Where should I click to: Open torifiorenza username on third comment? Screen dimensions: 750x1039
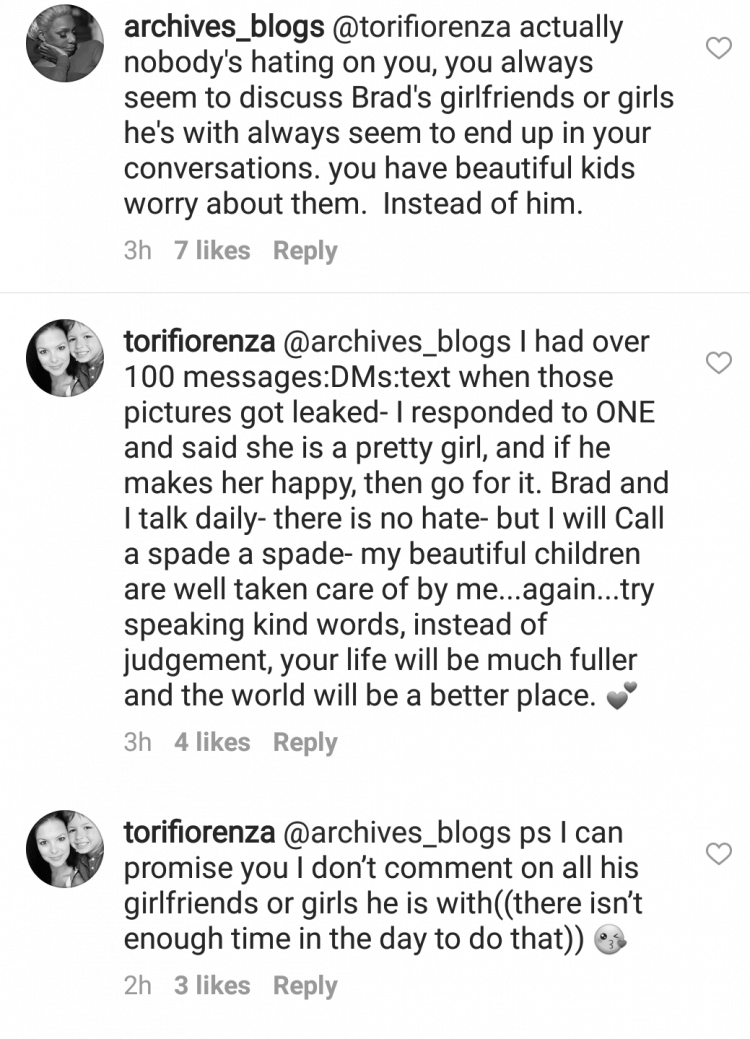pyautogui.click(x=199, y=832)
